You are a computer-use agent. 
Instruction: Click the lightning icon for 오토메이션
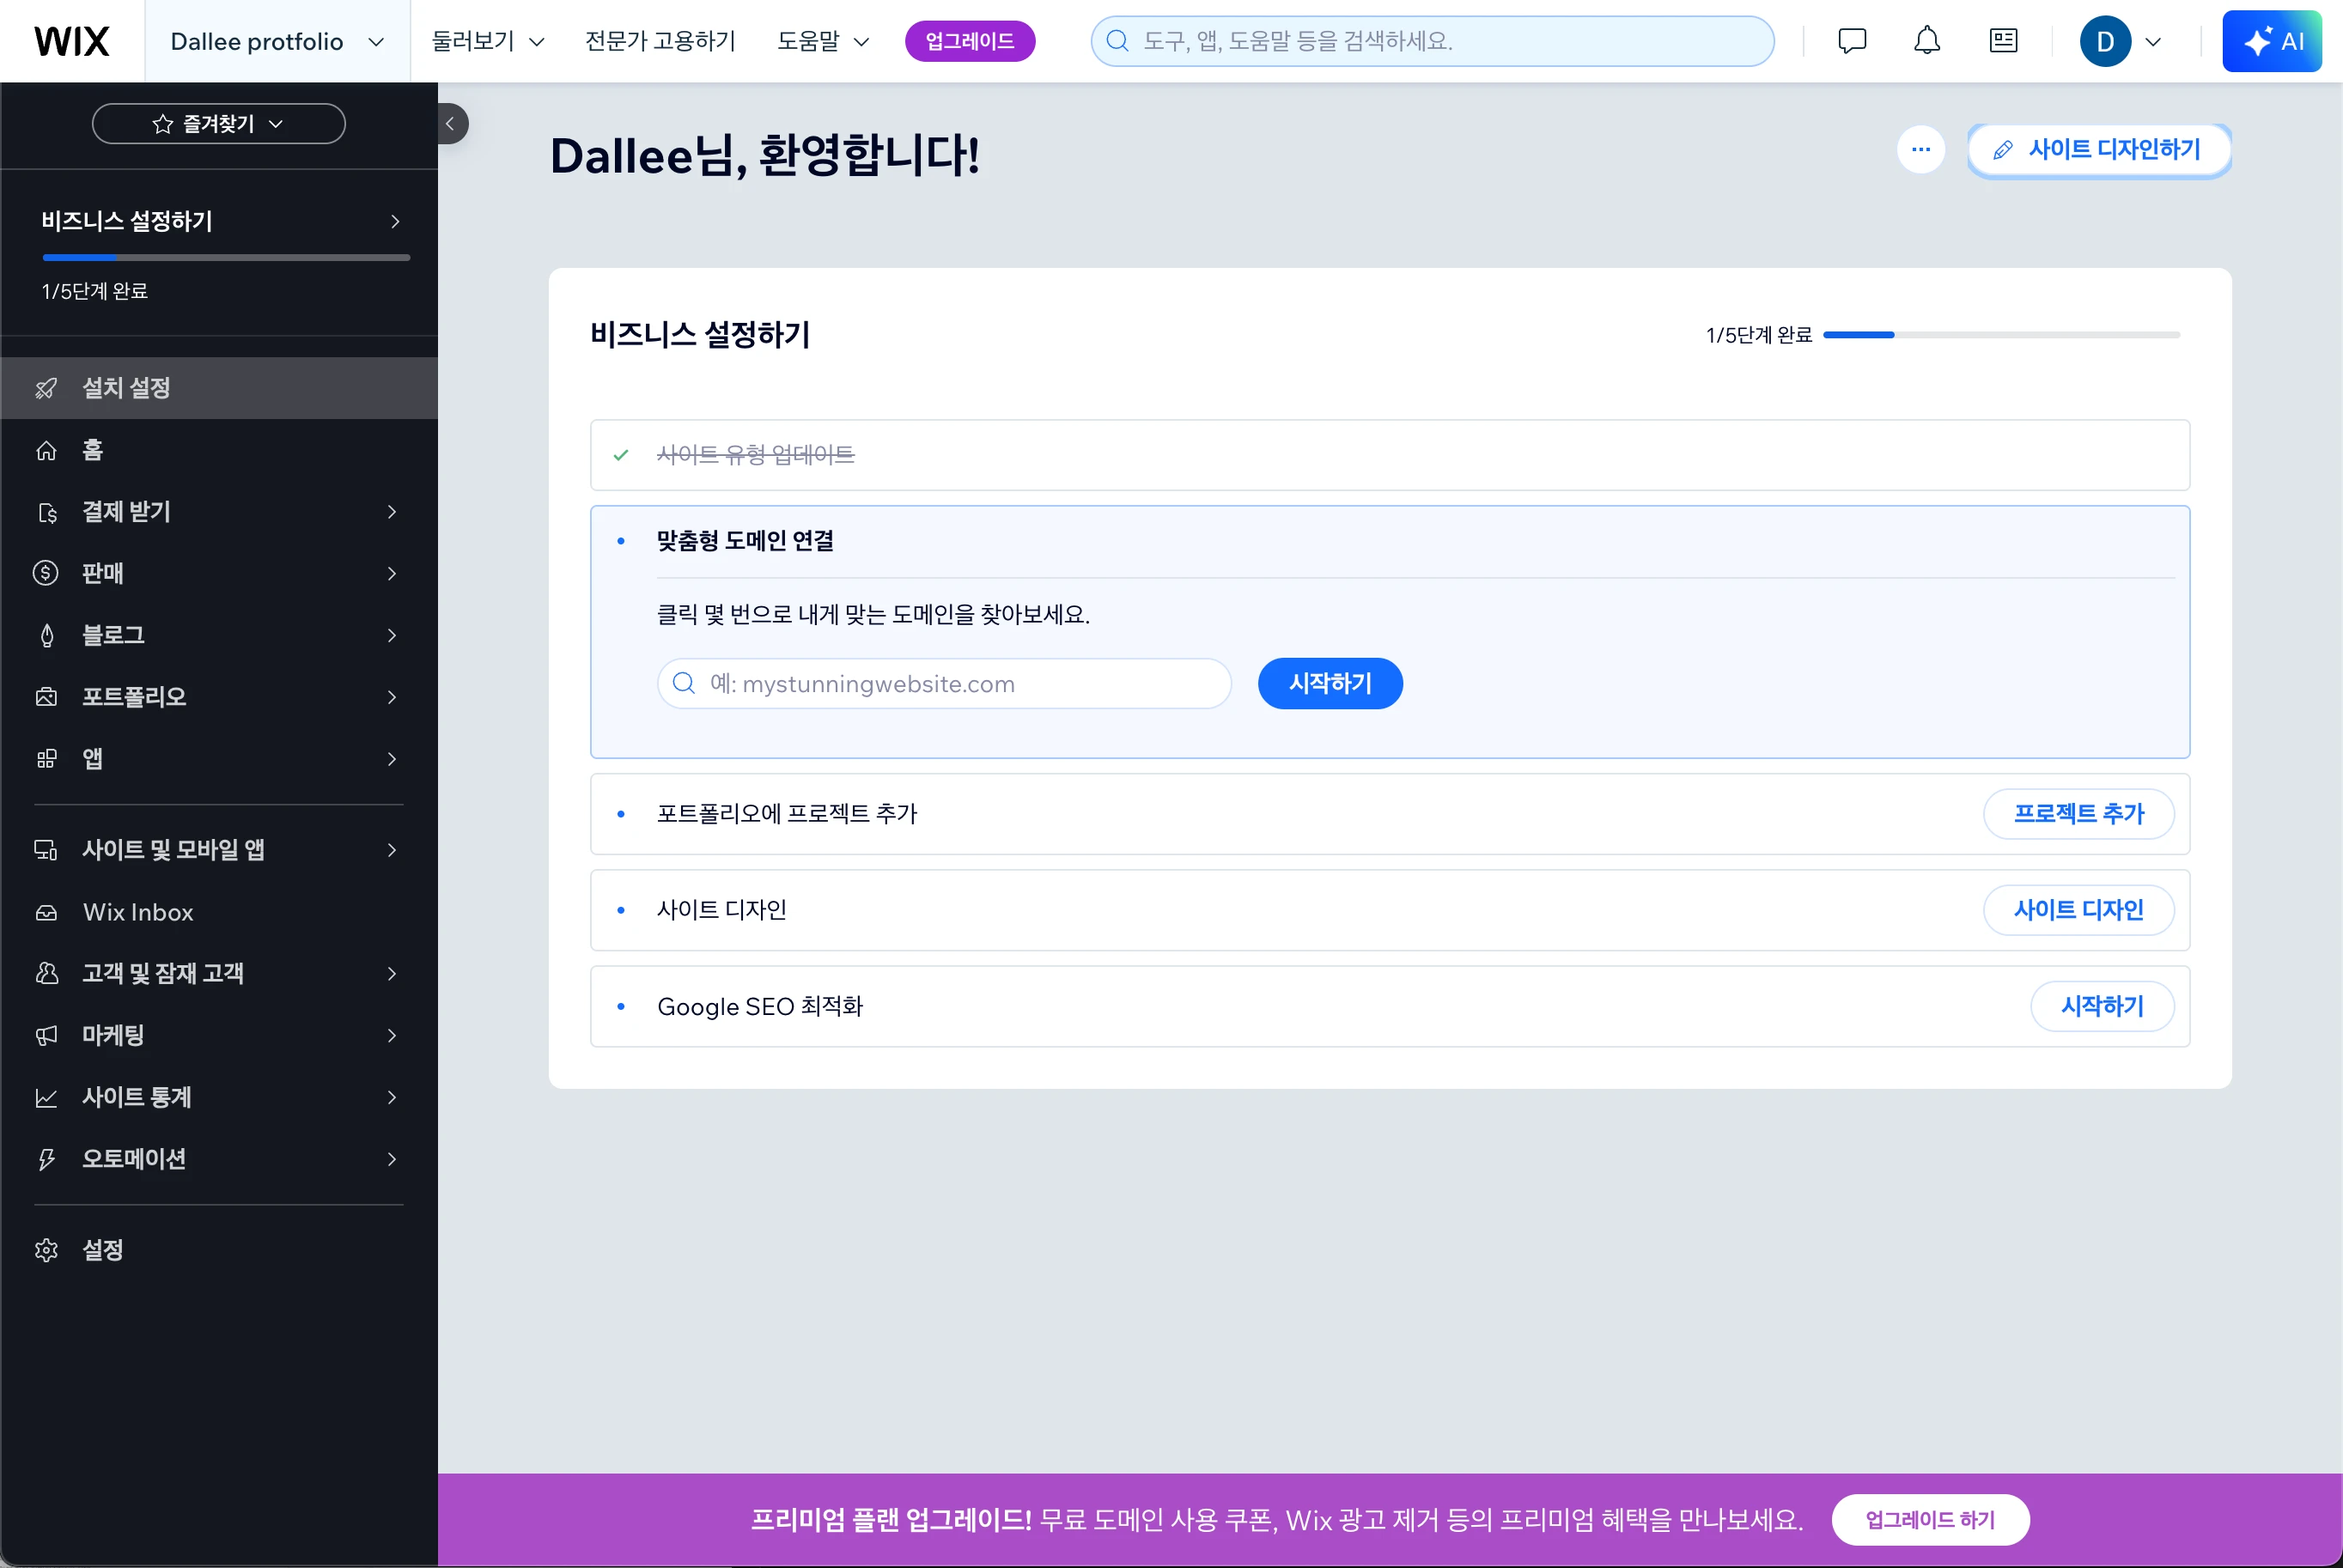[46, 1159]
